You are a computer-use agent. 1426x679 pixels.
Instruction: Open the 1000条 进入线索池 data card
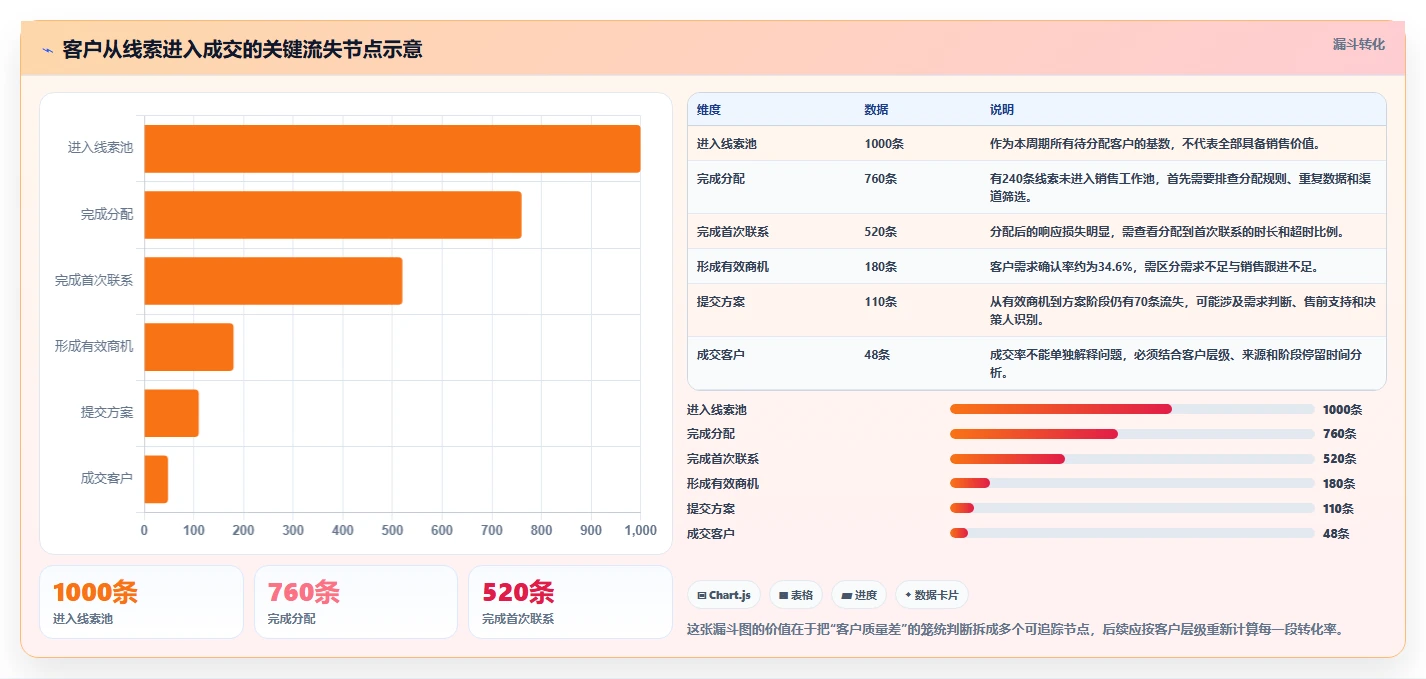click(141, 602)
